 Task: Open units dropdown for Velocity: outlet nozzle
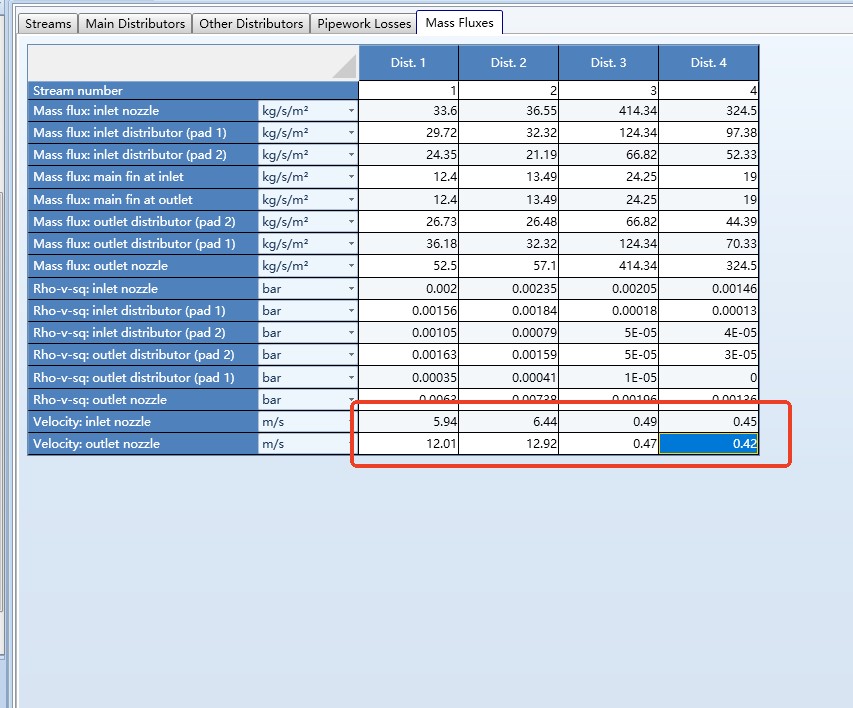click(351, 444)
